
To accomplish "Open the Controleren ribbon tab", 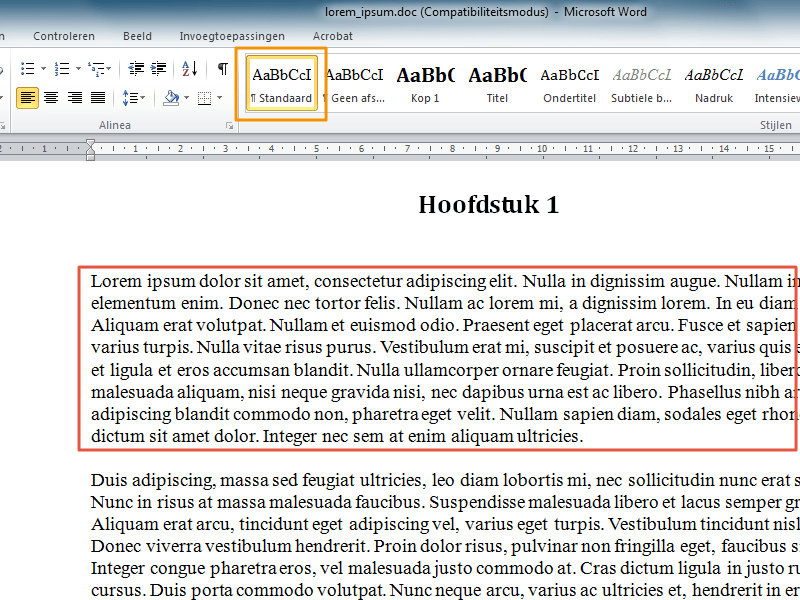I will coord(64,36).
